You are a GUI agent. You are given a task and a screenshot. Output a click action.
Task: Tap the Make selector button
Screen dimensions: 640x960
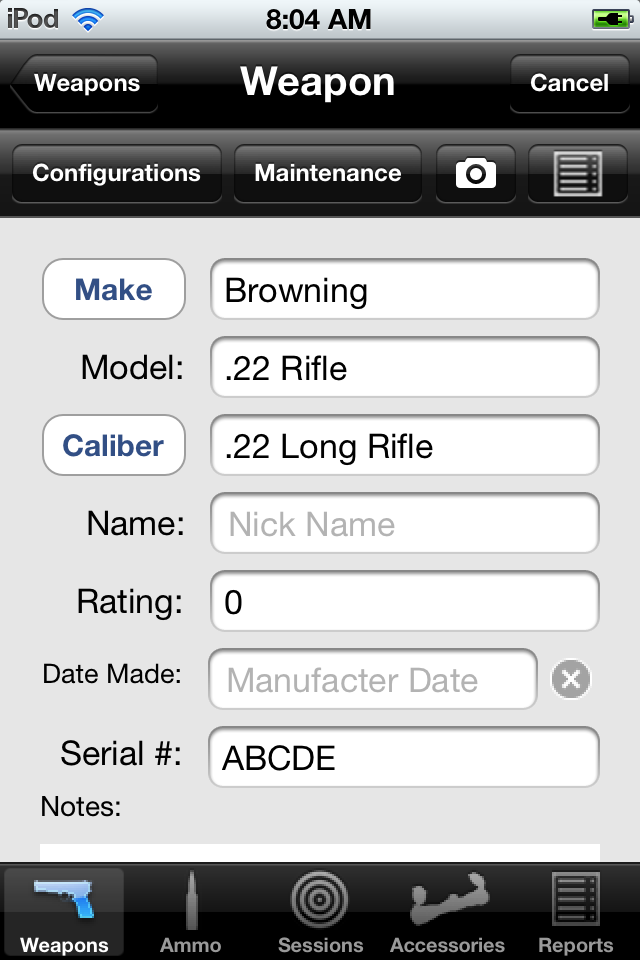tap(113, 289)
